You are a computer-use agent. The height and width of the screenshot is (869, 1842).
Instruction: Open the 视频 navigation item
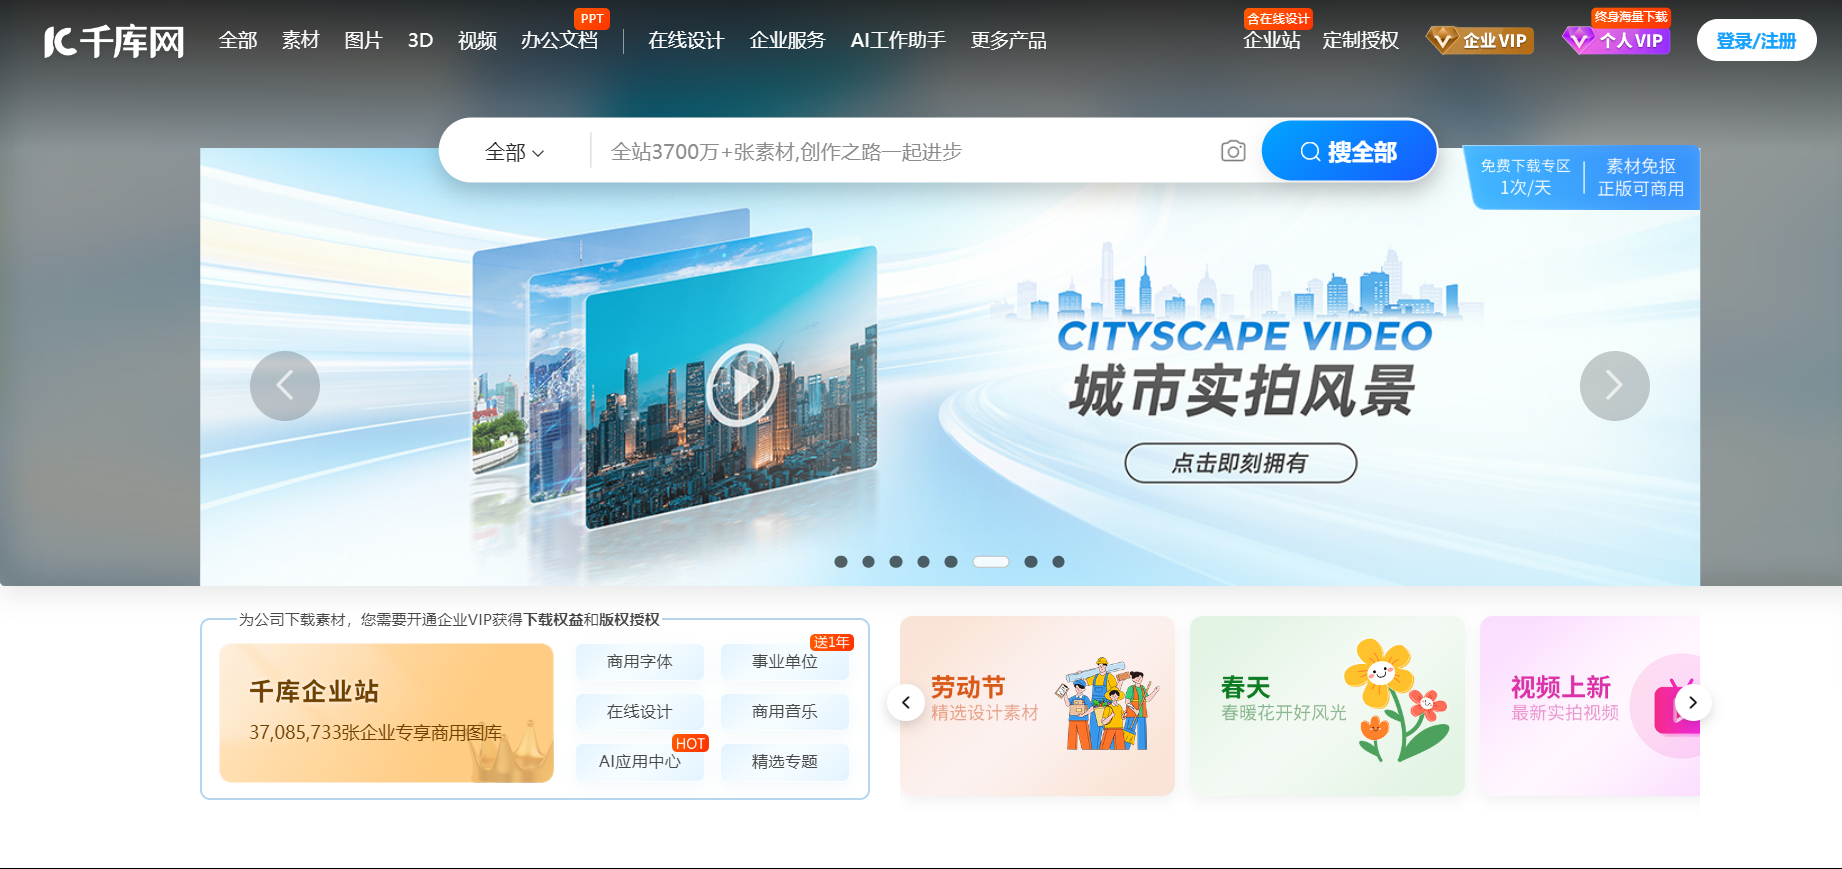(477, 41)
